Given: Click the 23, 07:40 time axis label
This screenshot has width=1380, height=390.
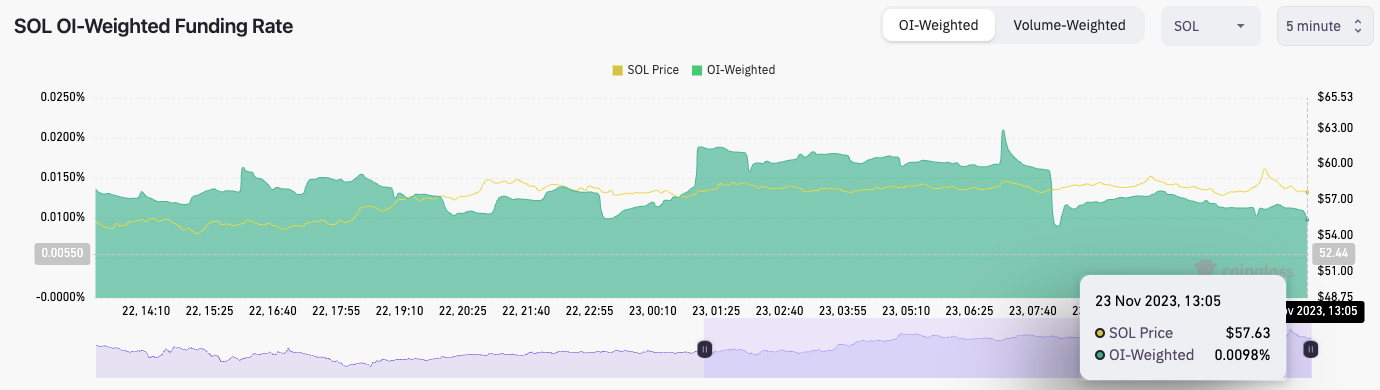Looking at the screenshot, I should click(x=1032, y=311).
